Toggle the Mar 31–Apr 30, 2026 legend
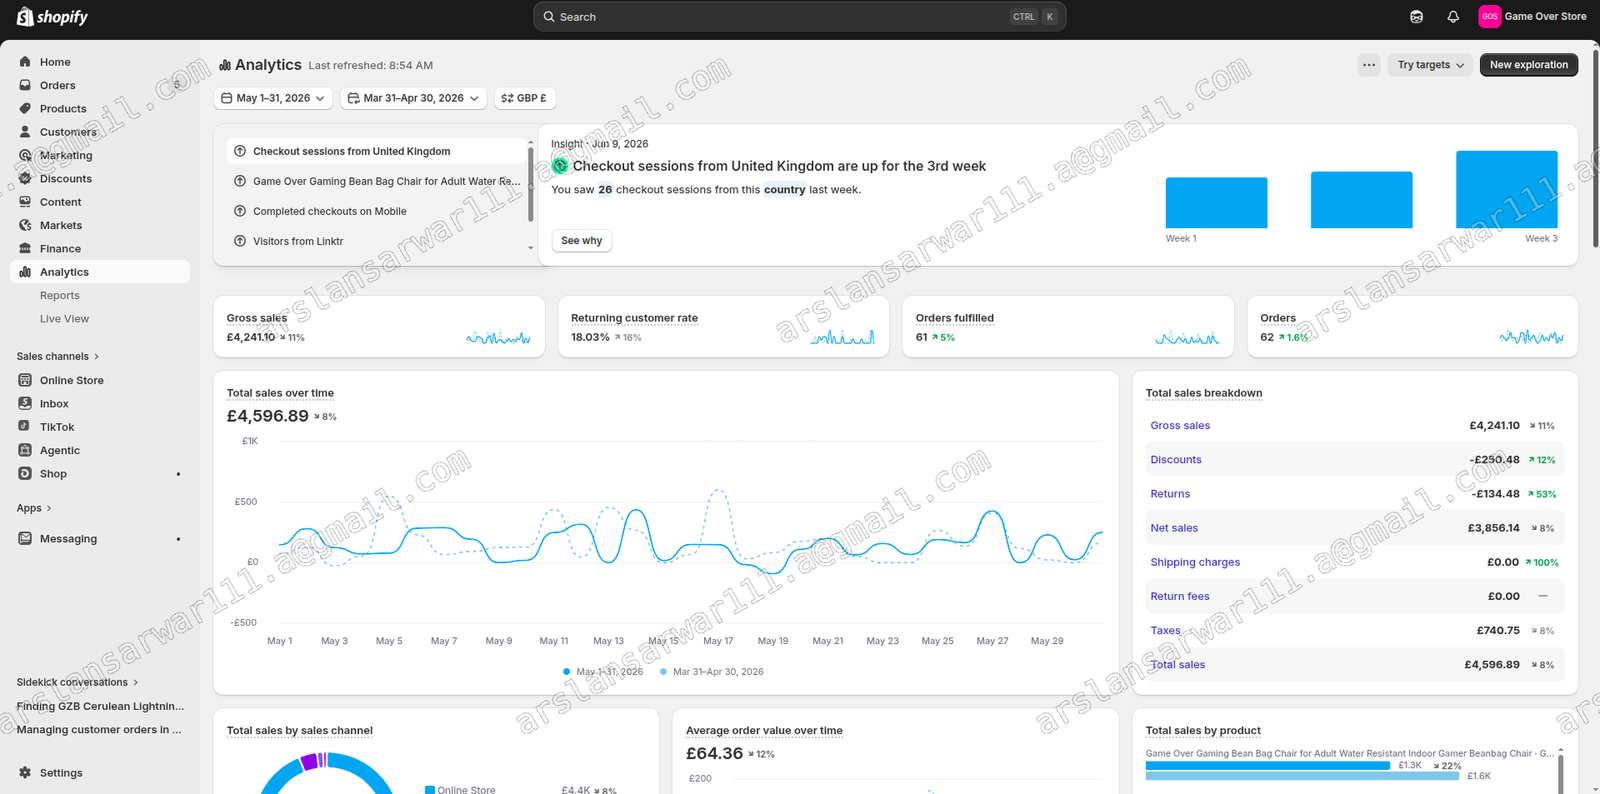1600x794 pixels. click(712, 672)
